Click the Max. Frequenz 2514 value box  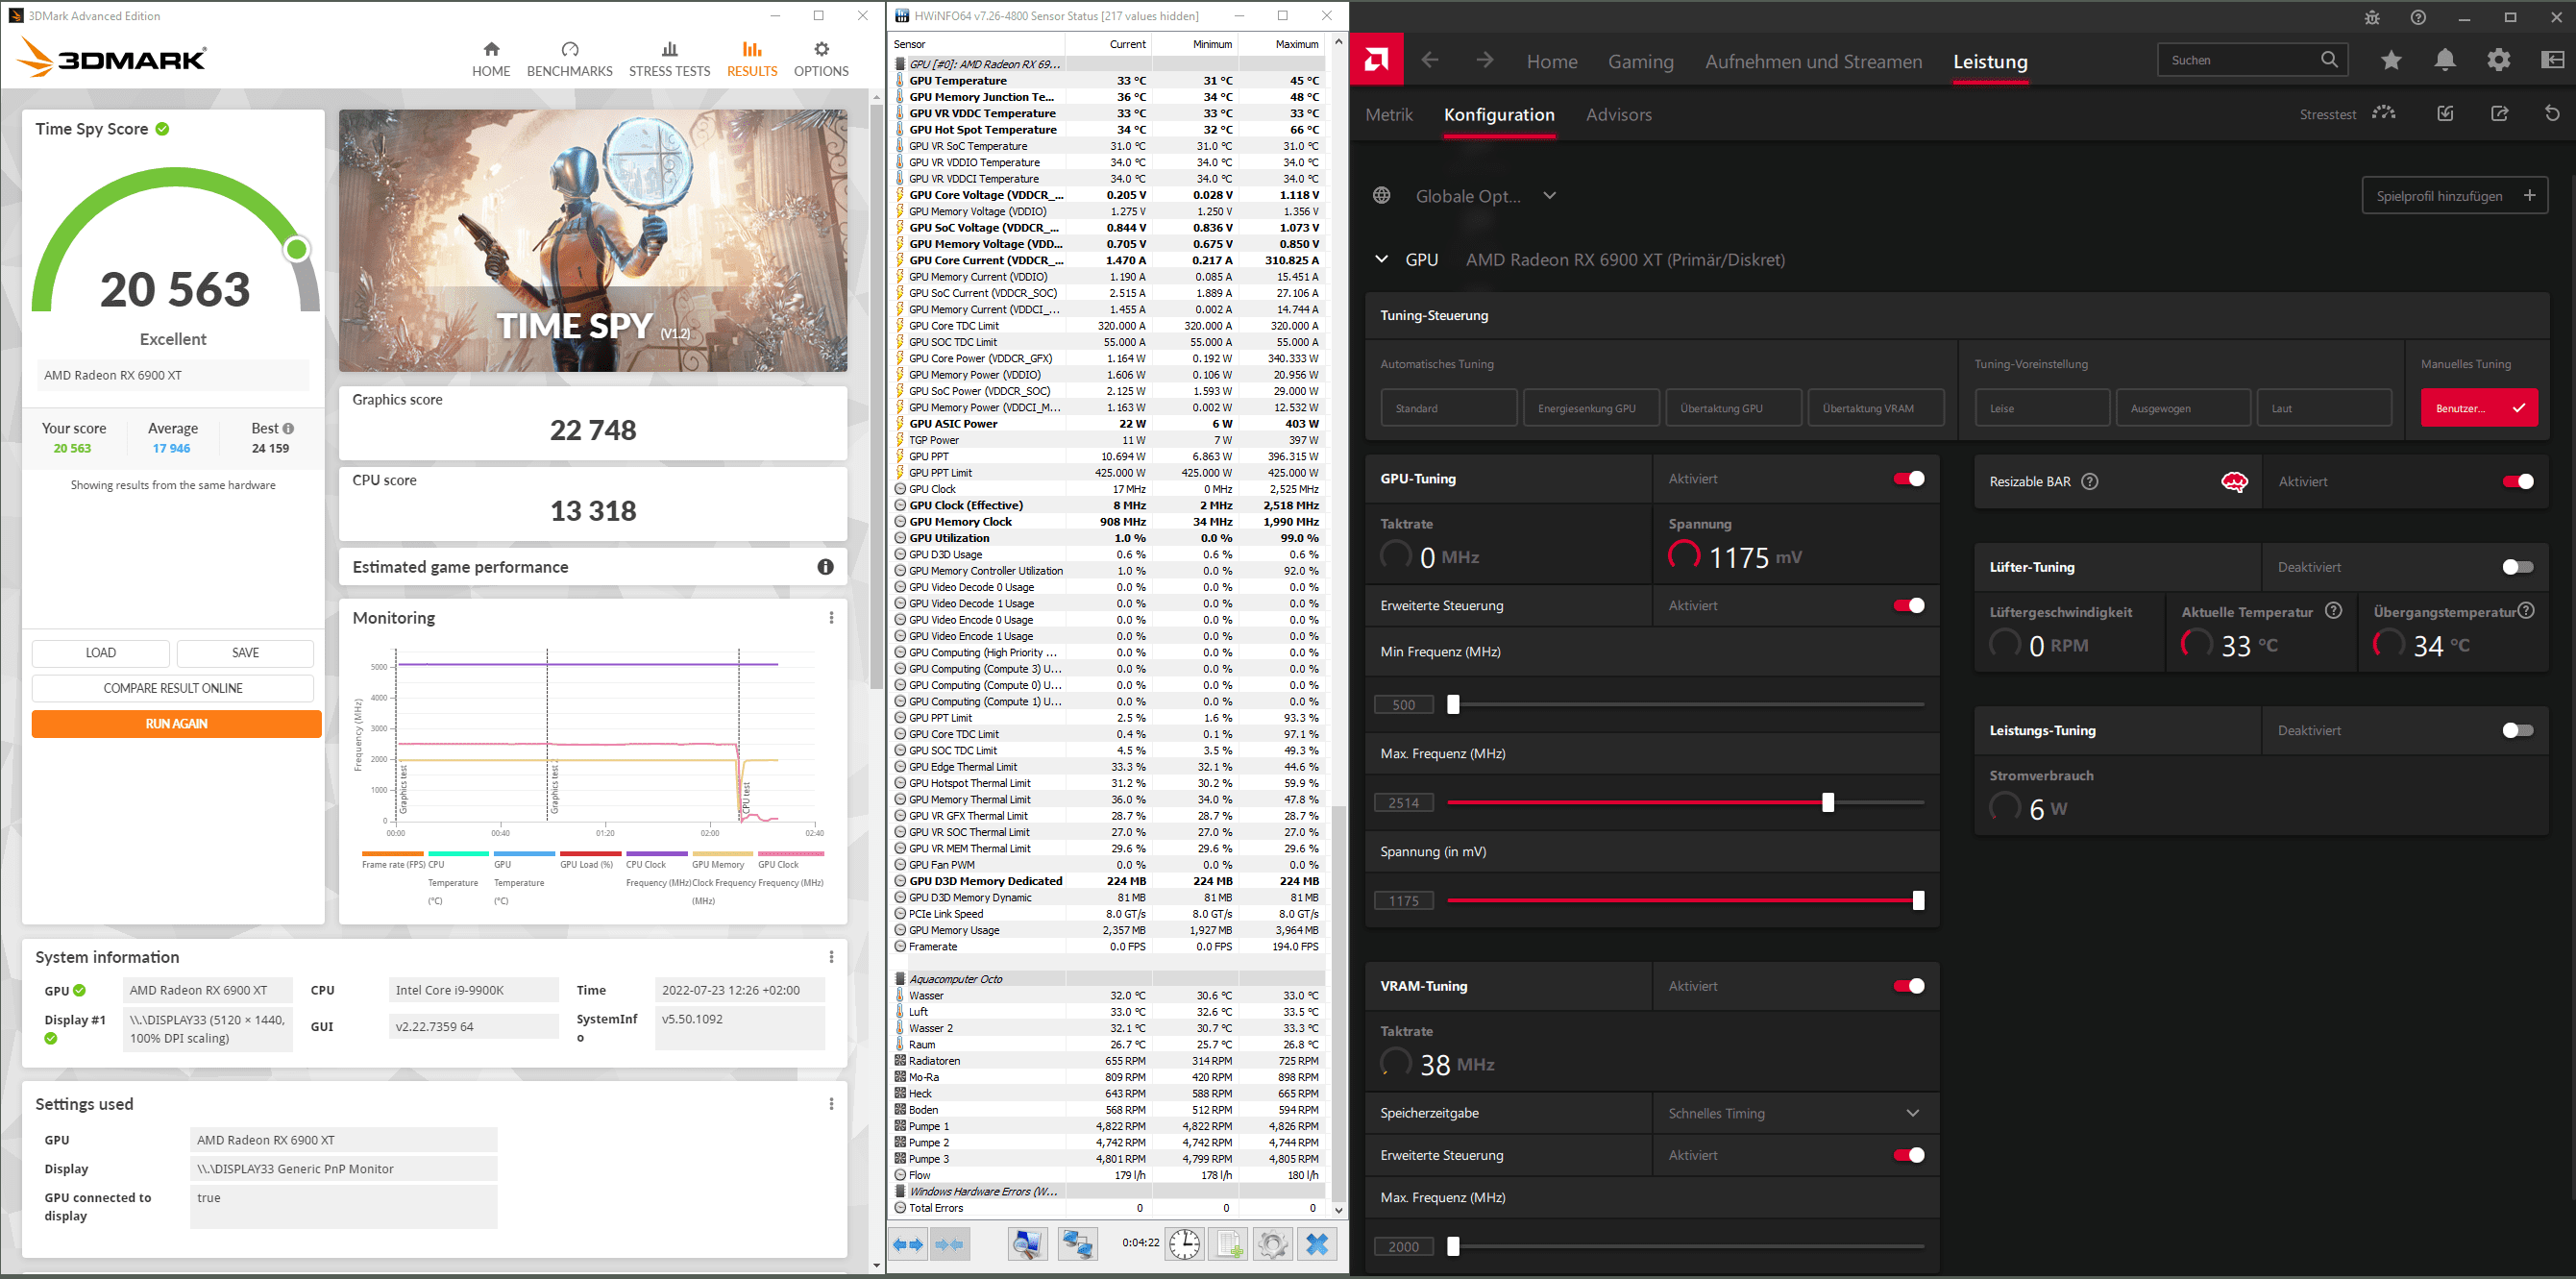point(1403,803)
